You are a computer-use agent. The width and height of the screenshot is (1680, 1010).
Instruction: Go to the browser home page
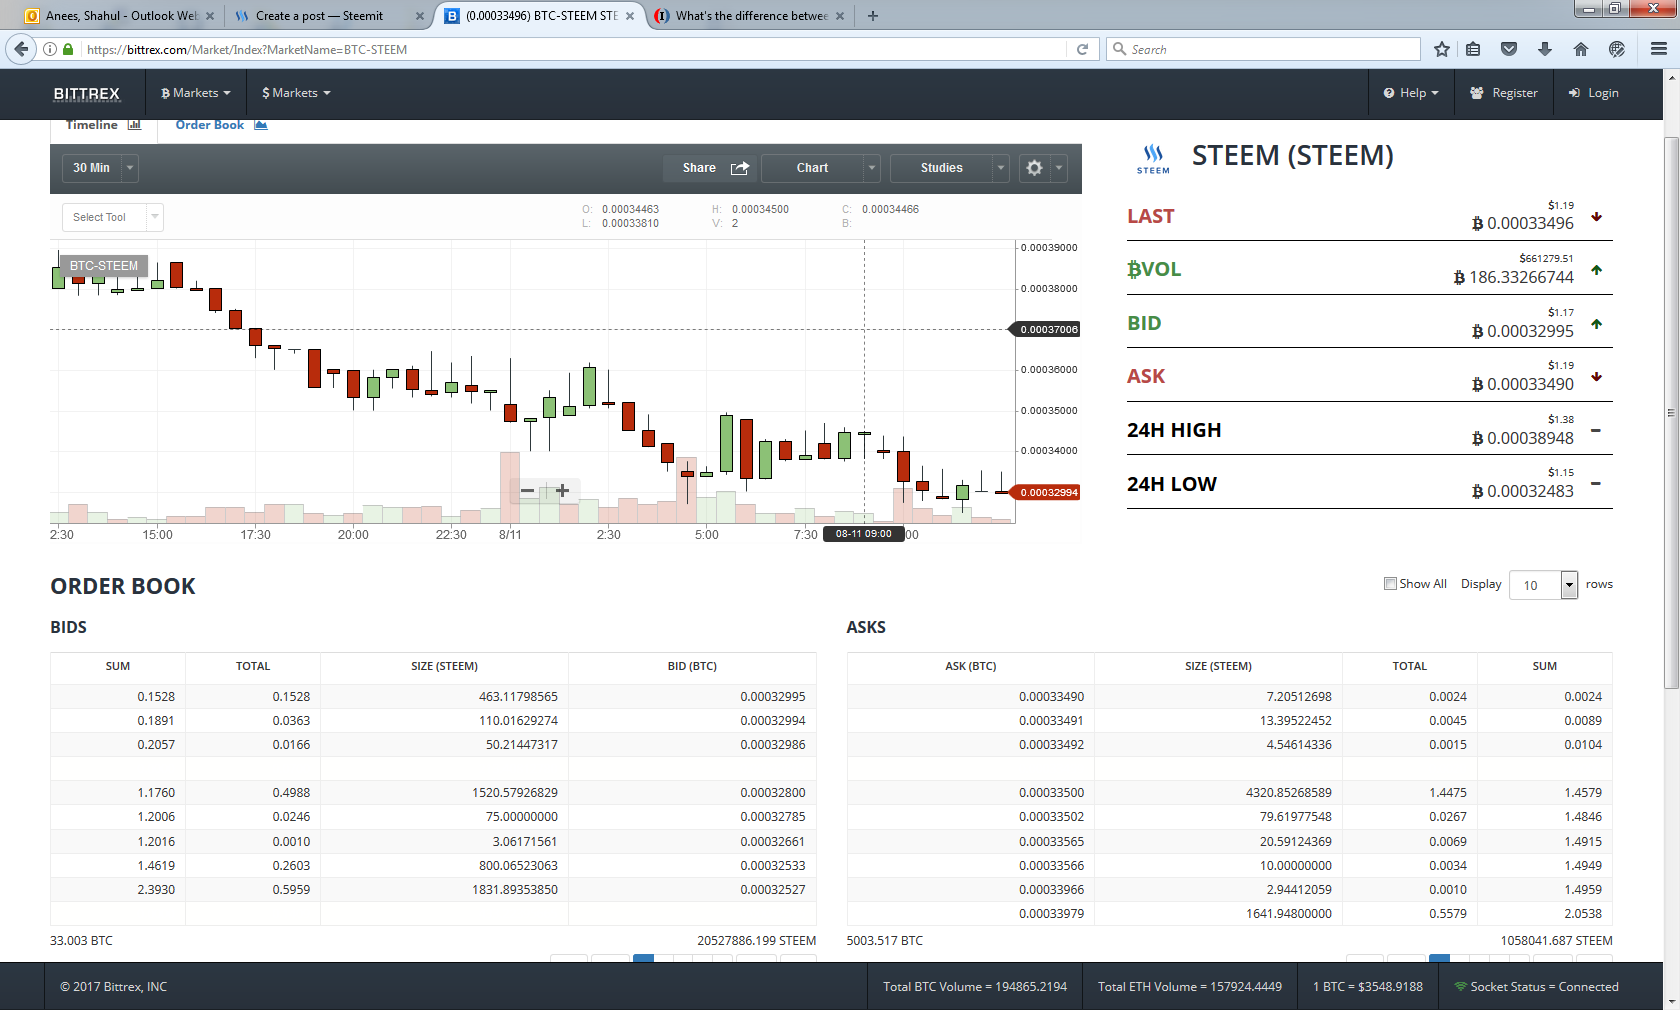(1581, 49)
